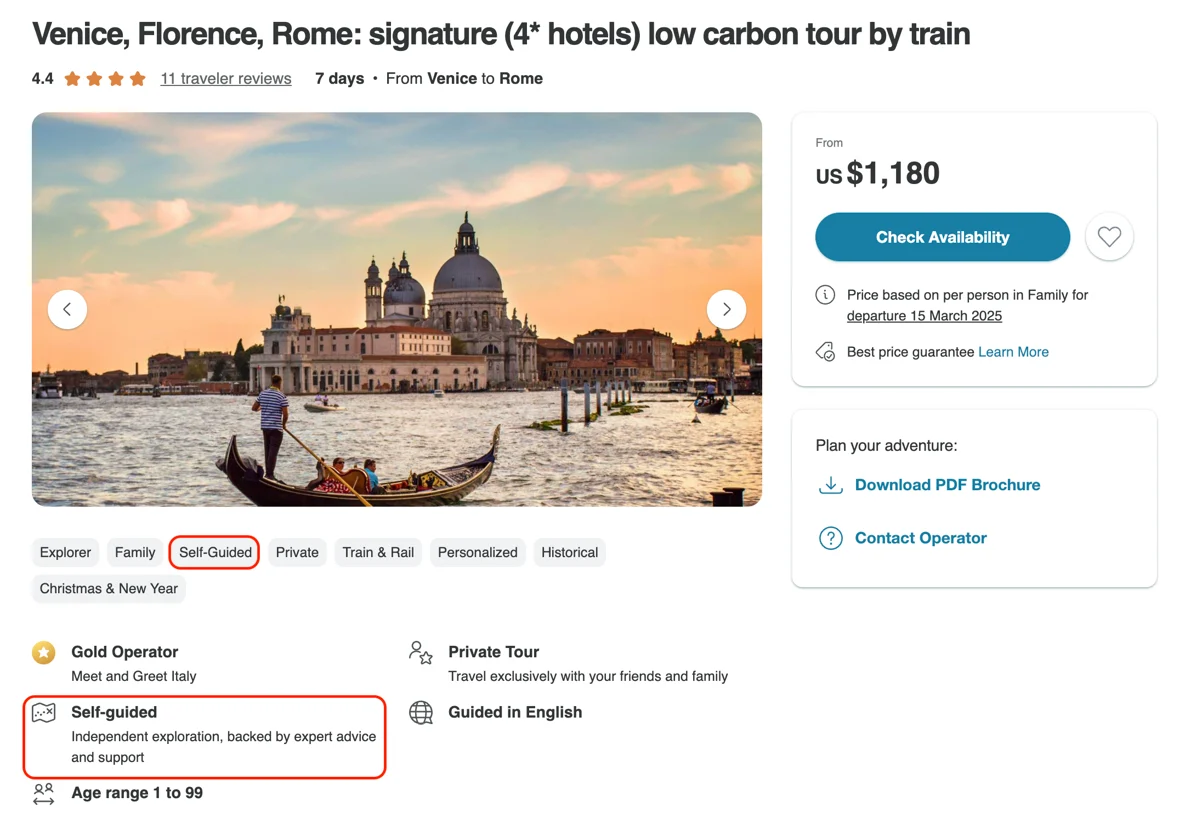Select the Train & Rail tag
This screenshot has width=1202, height=814.
coord(378,552)
